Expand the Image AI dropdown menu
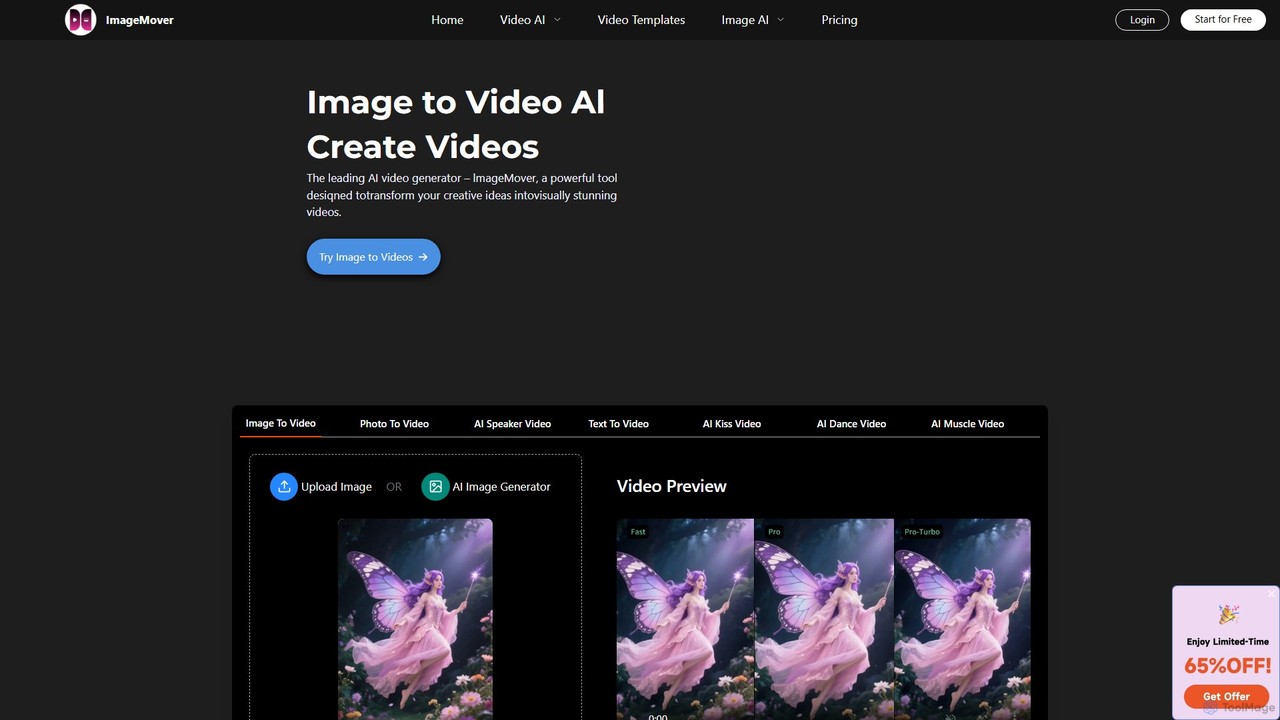Viewport: 1280px width, 720px height. tap(753, 20)
